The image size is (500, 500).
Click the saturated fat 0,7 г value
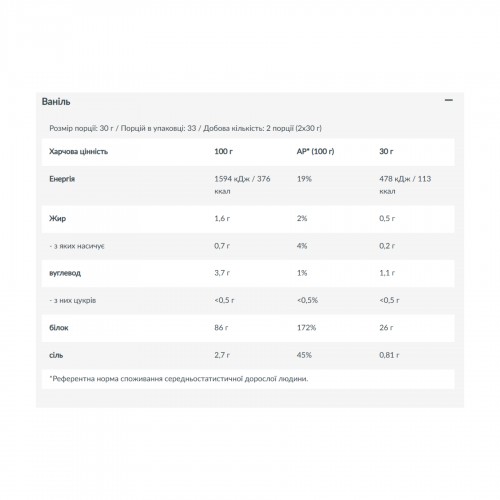click(x=222, y=246)
